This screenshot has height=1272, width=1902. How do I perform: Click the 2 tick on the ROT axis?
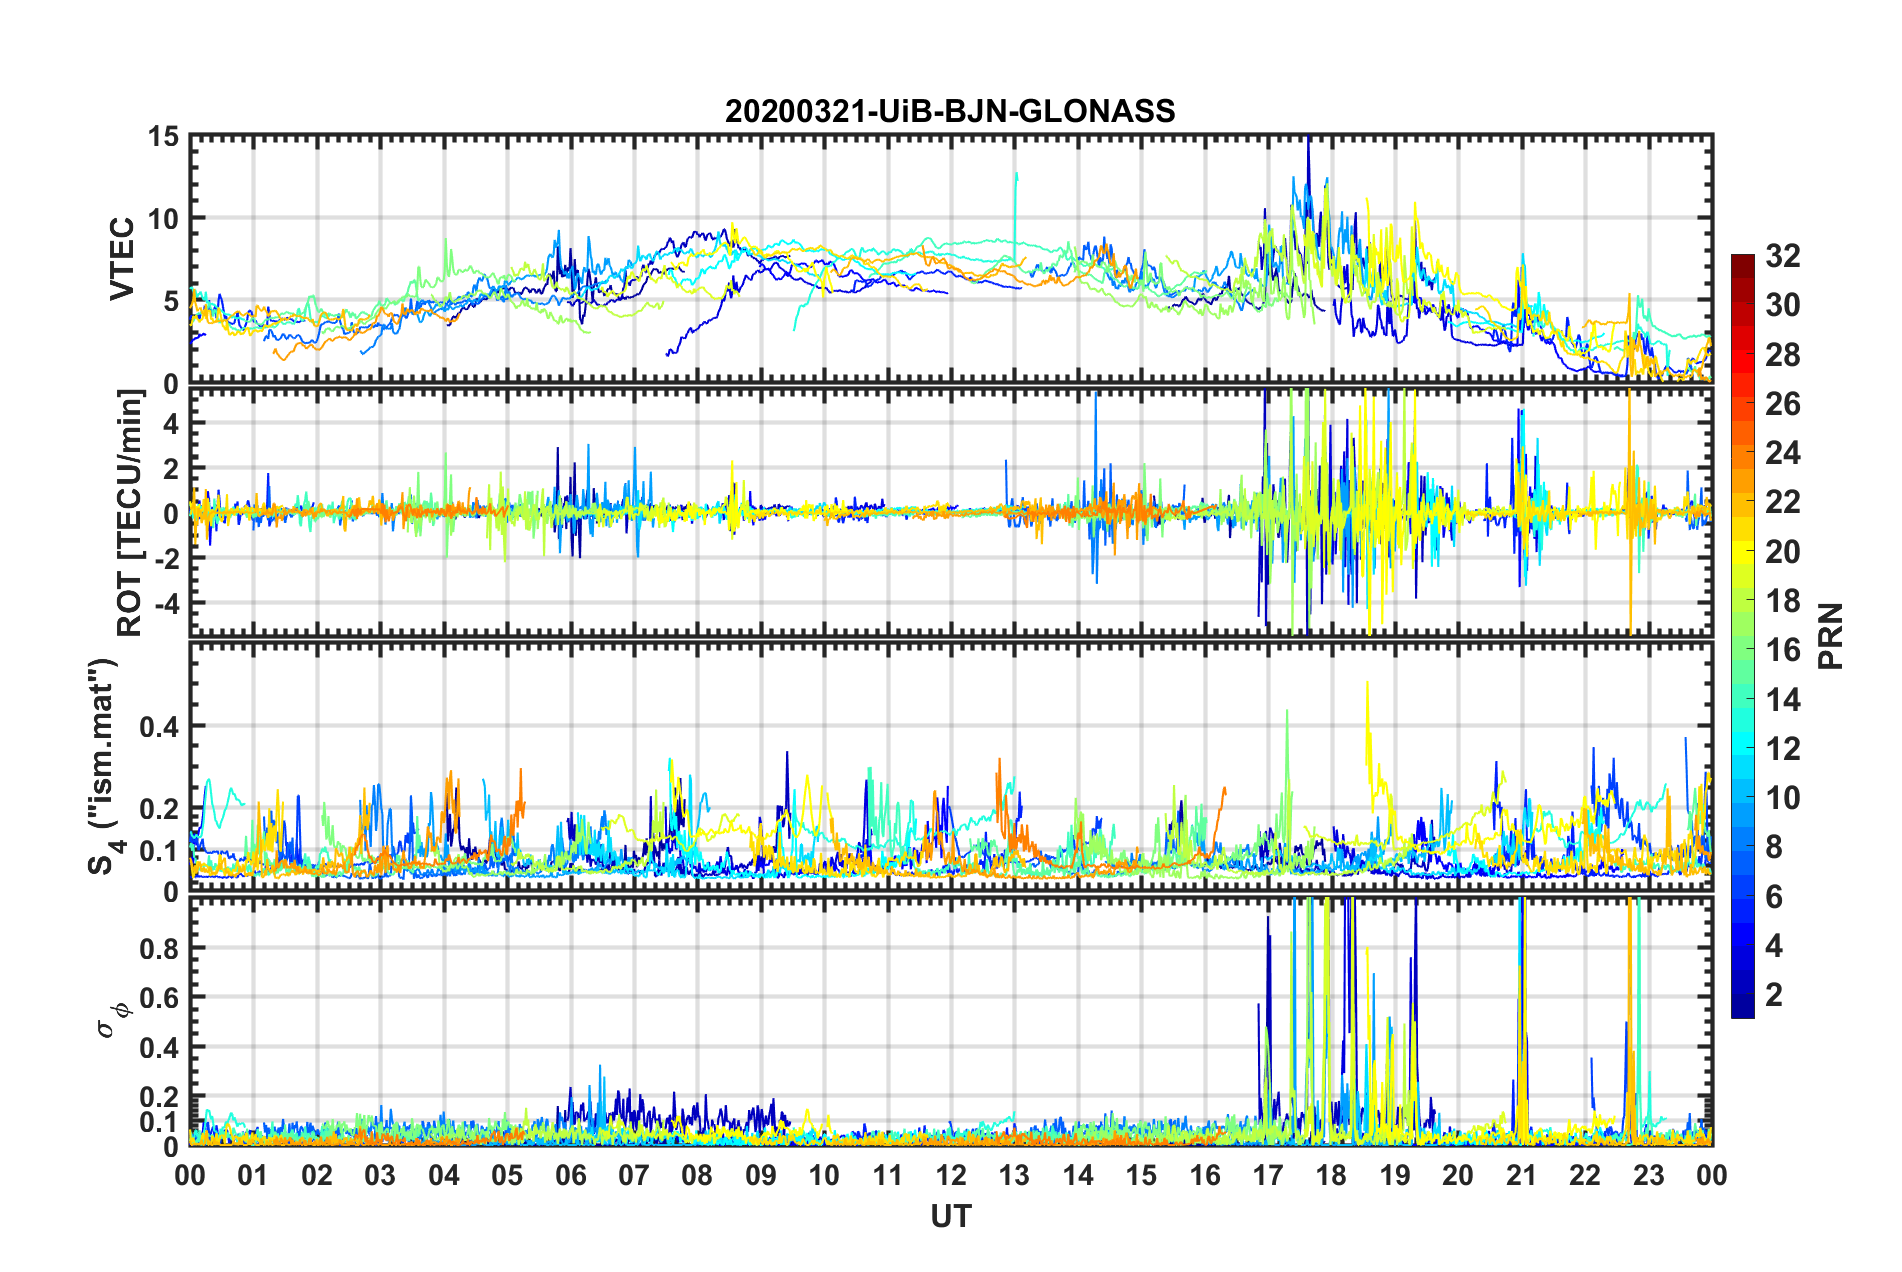(x=171, y=468)
